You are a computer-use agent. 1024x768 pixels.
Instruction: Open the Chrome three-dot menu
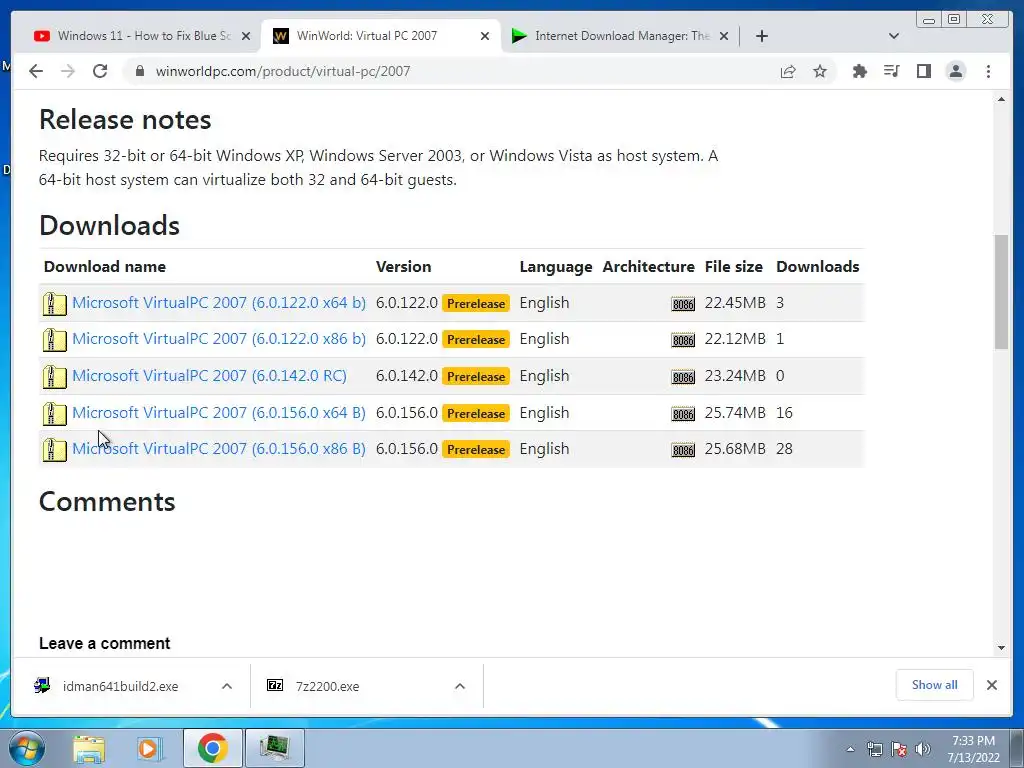pos(988,71)
